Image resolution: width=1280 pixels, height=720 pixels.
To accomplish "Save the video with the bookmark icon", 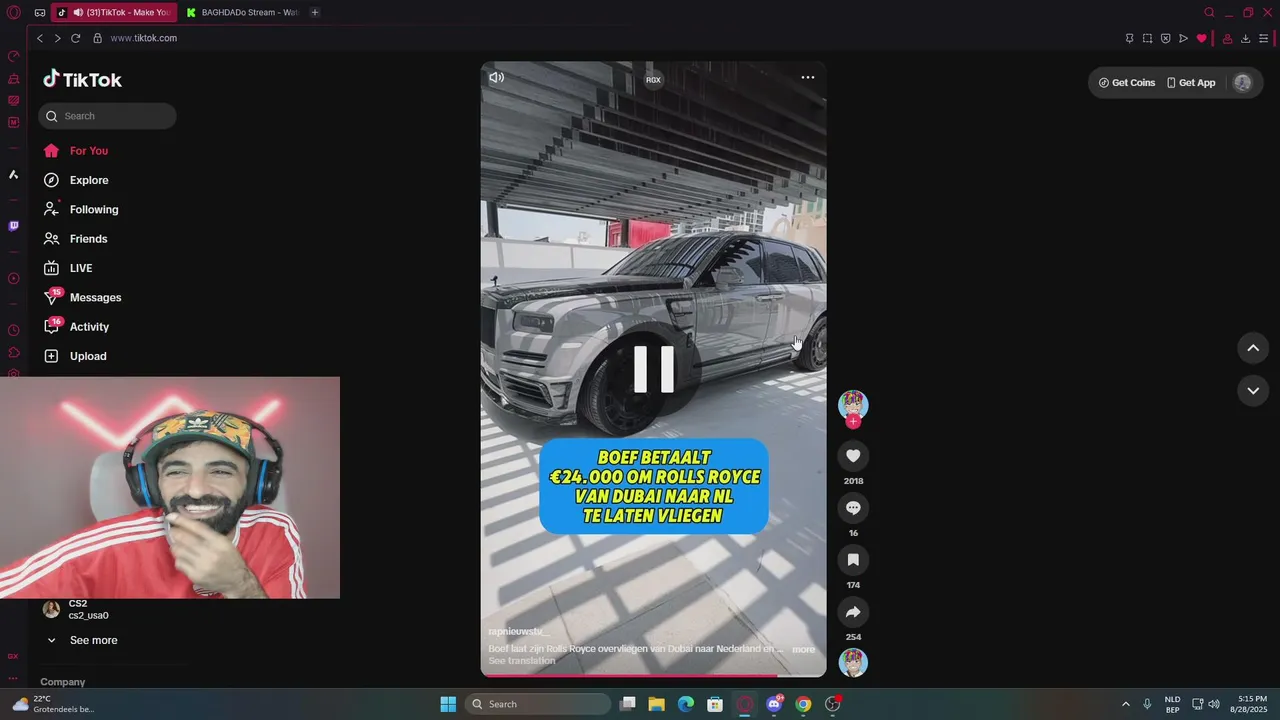I will (853, 560).
